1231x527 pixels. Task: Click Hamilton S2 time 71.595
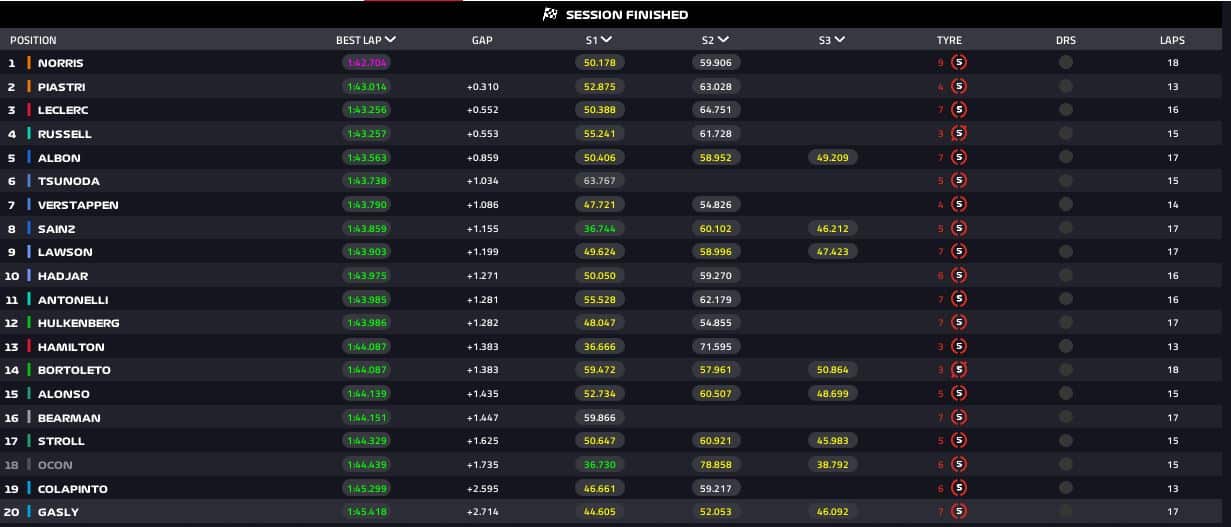pyautogui.click(x=716, y=347)
